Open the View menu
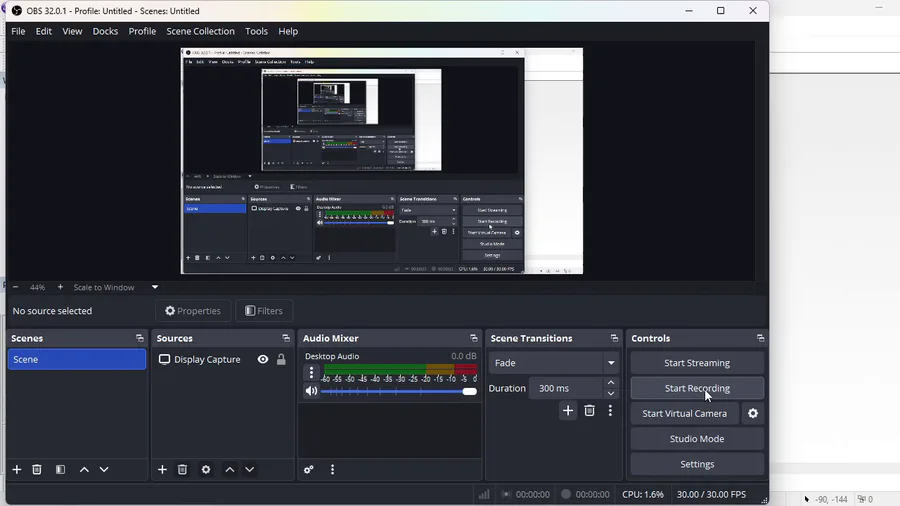The image size is (900, 506). click(72, 31)
